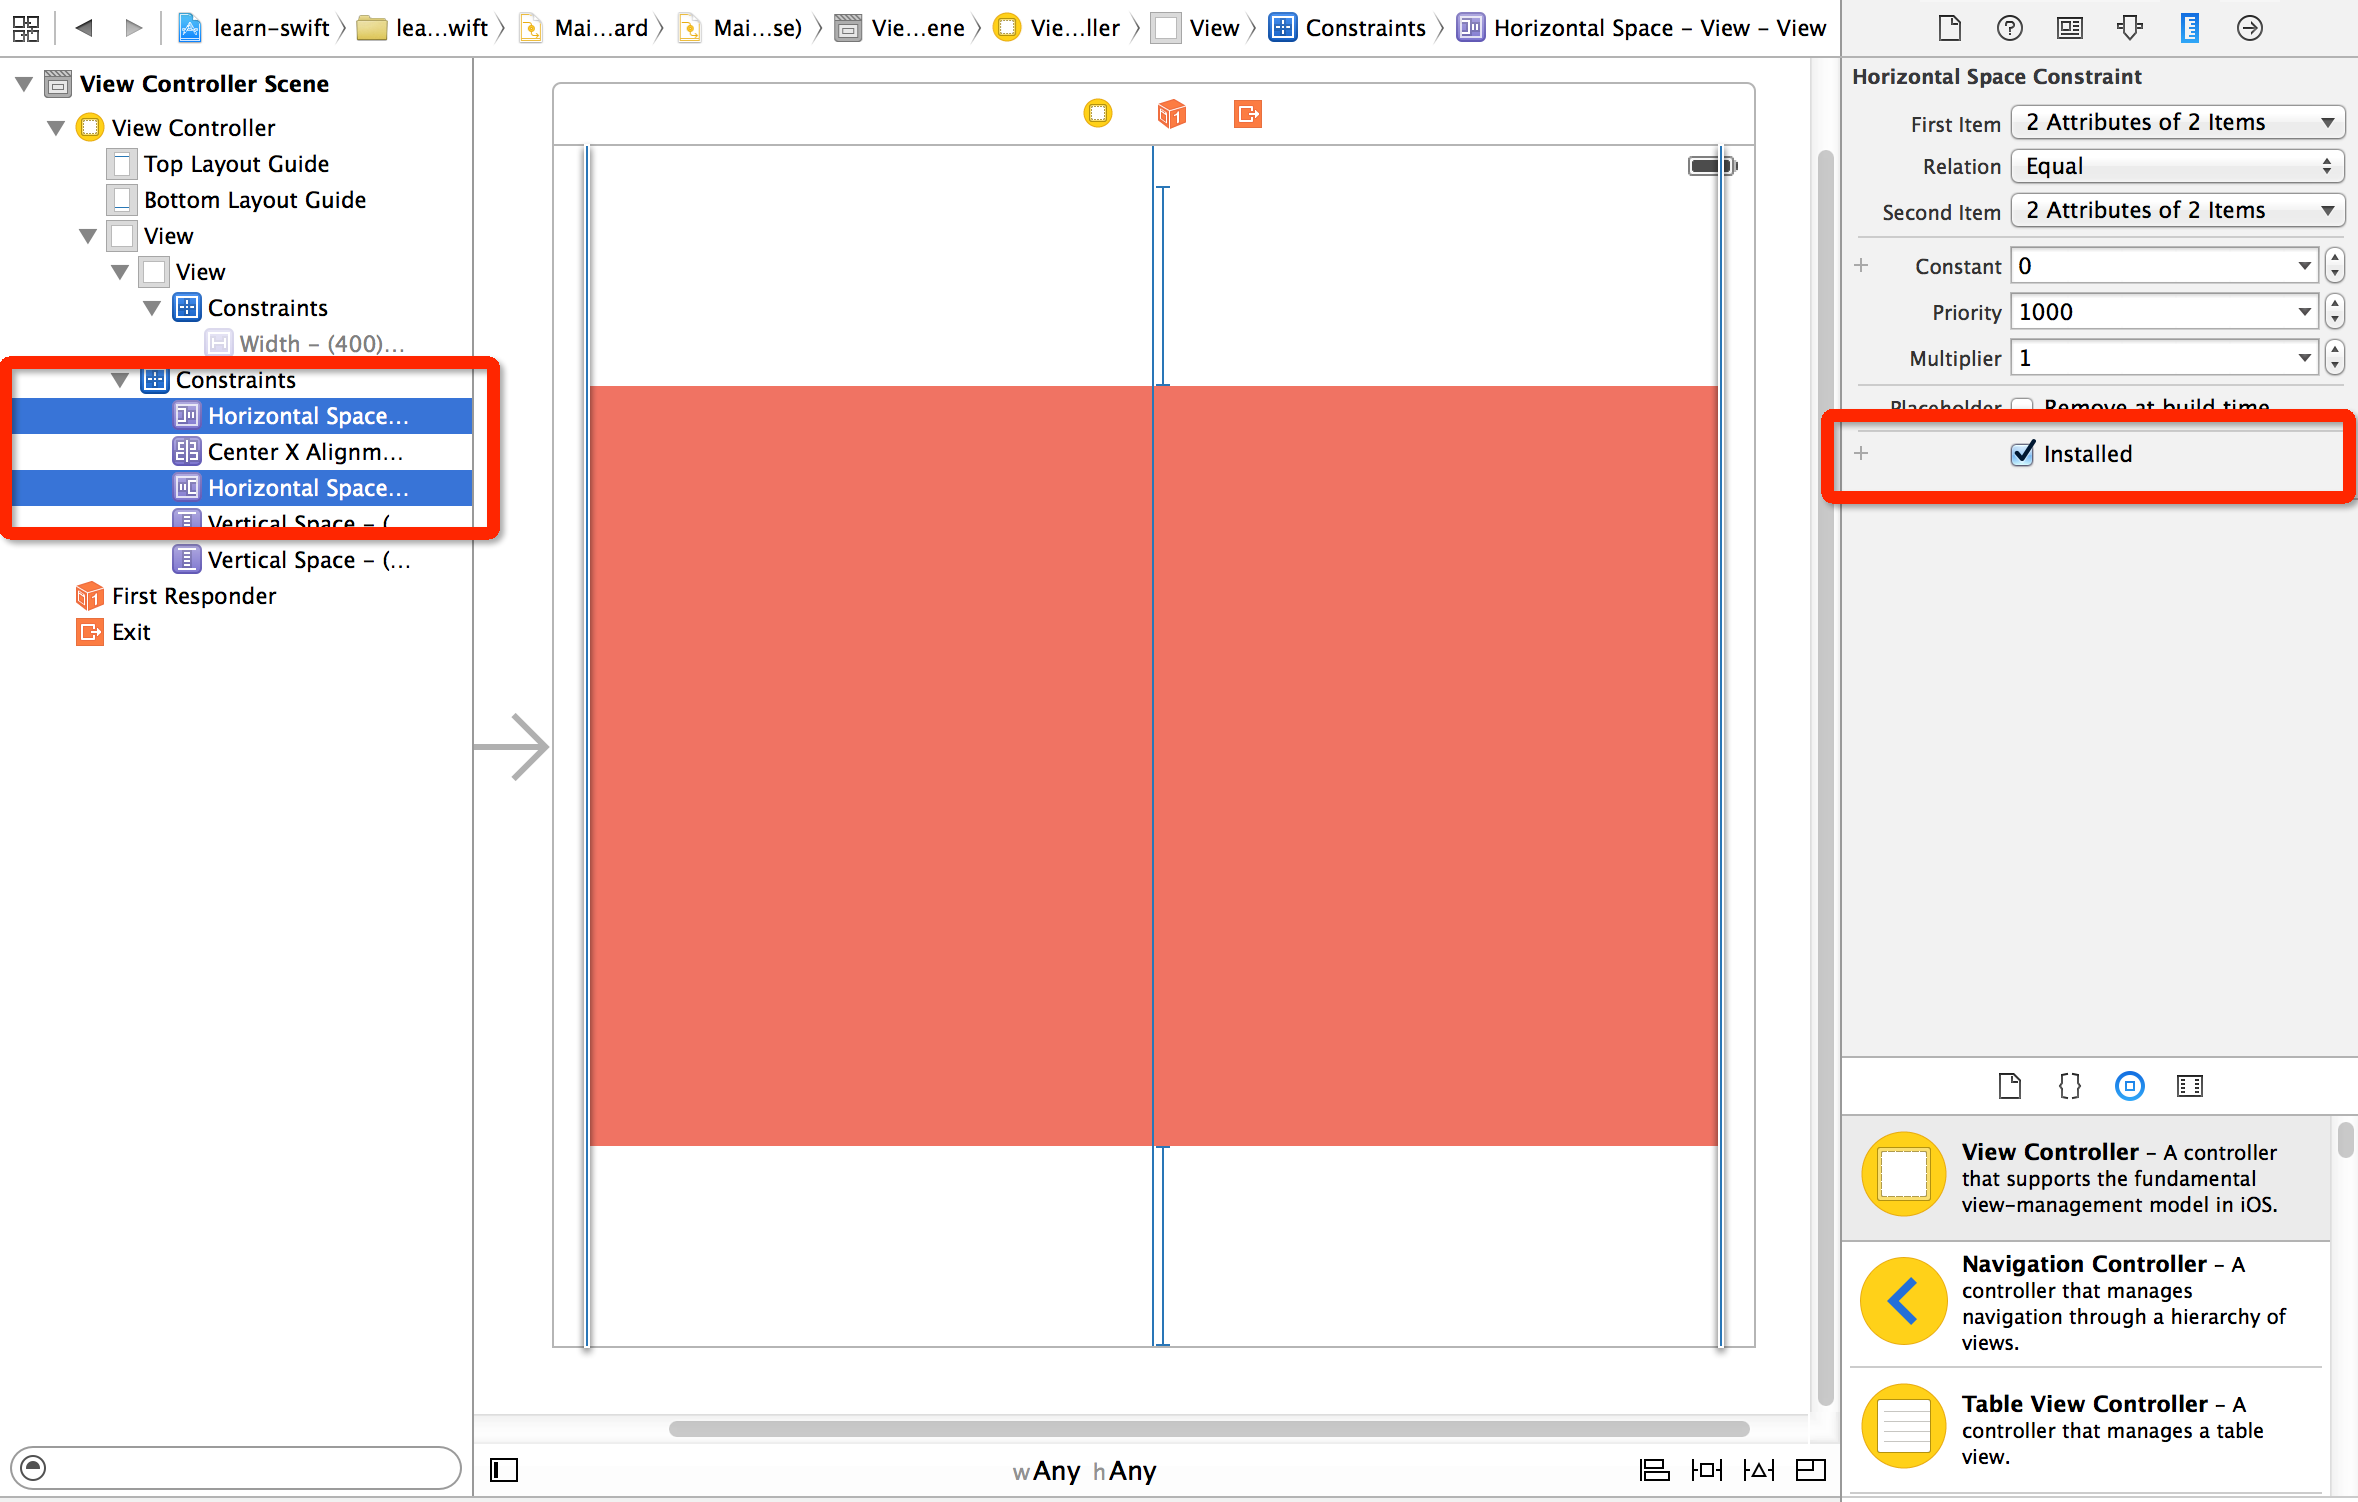Uncheck the Installed checkbox for the constraint
Screen dimensions: 2358x1502
(2024, 453)
